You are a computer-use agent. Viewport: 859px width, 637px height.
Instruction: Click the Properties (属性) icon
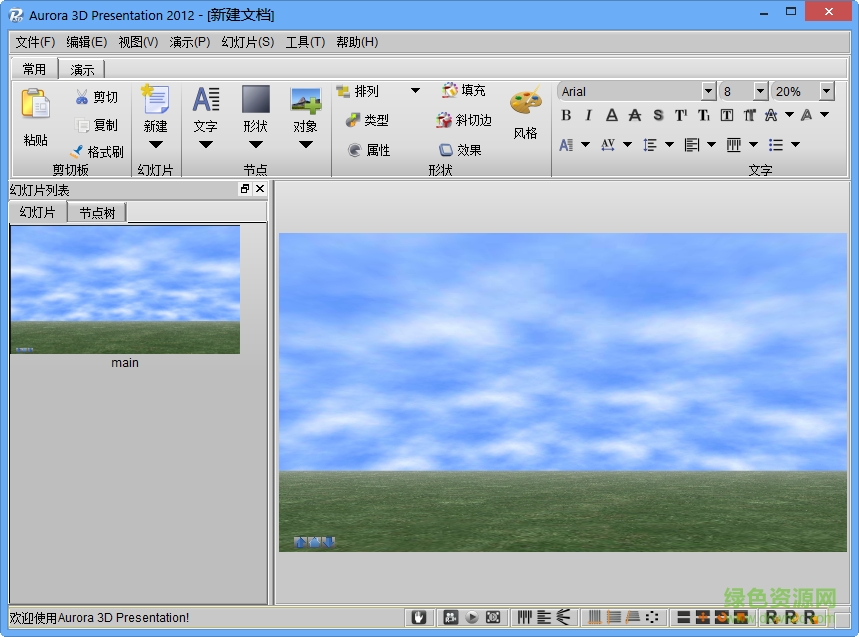click(x=370, y=150)
